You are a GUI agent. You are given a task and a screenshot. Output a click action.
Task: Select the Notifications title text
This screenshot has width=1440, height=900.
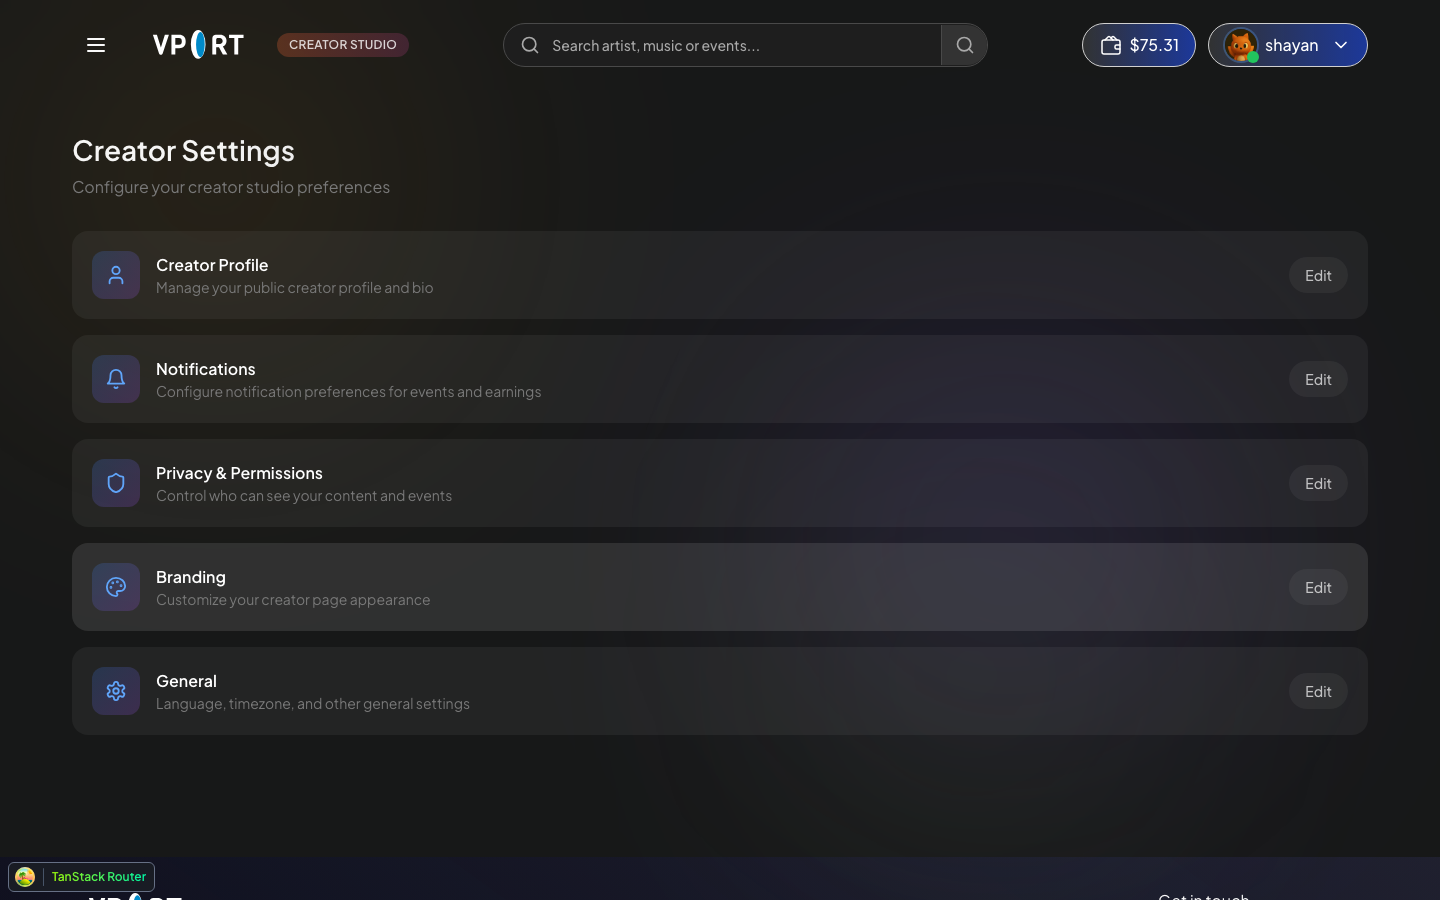tap(206, 369)
